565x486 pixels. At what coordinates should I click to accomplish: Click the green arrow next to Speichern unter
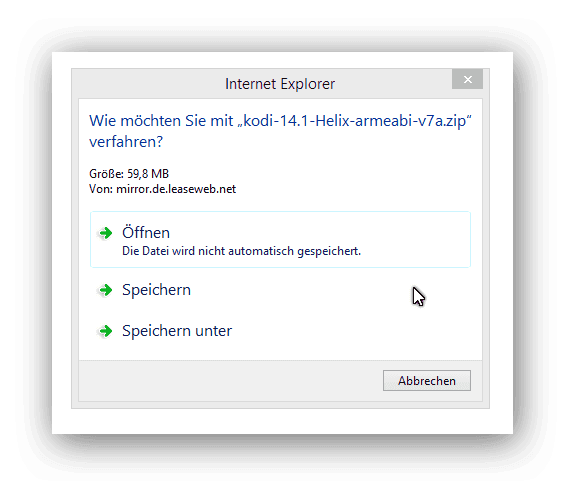[x=106, y=331]
